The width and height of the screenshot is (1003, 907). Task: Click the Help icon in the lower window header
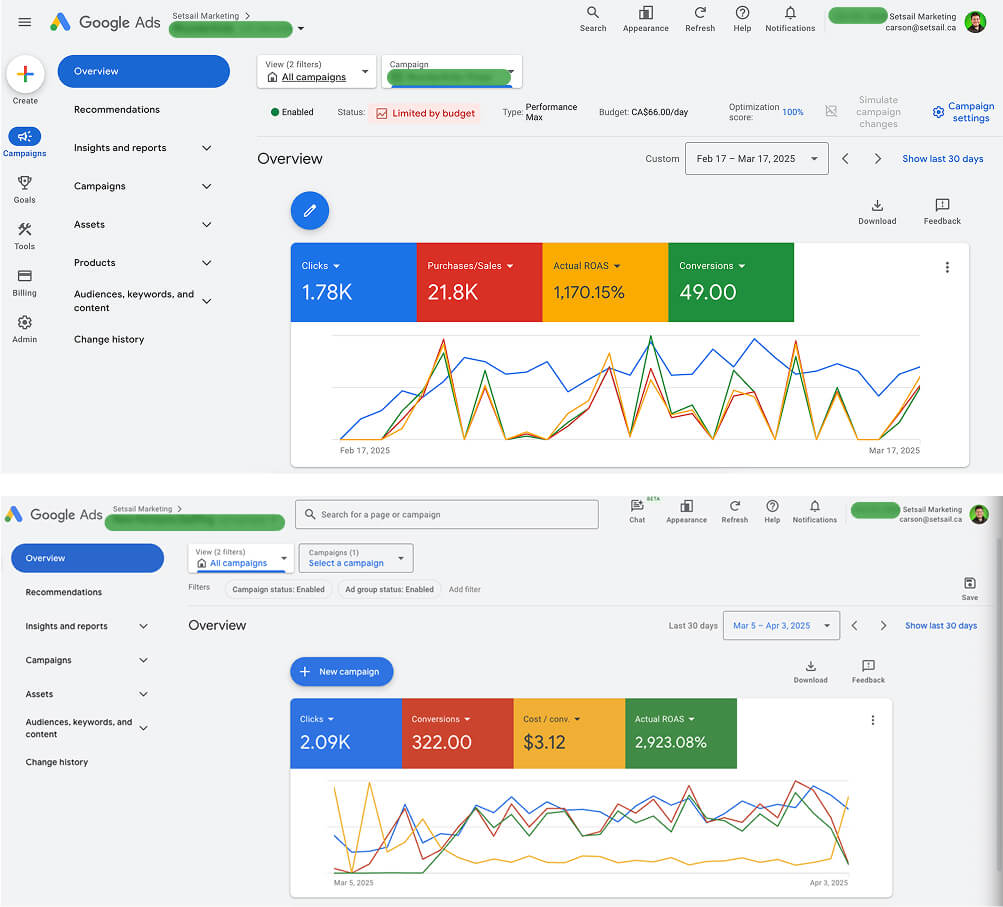pyautogui.click(x=772, y=506)
